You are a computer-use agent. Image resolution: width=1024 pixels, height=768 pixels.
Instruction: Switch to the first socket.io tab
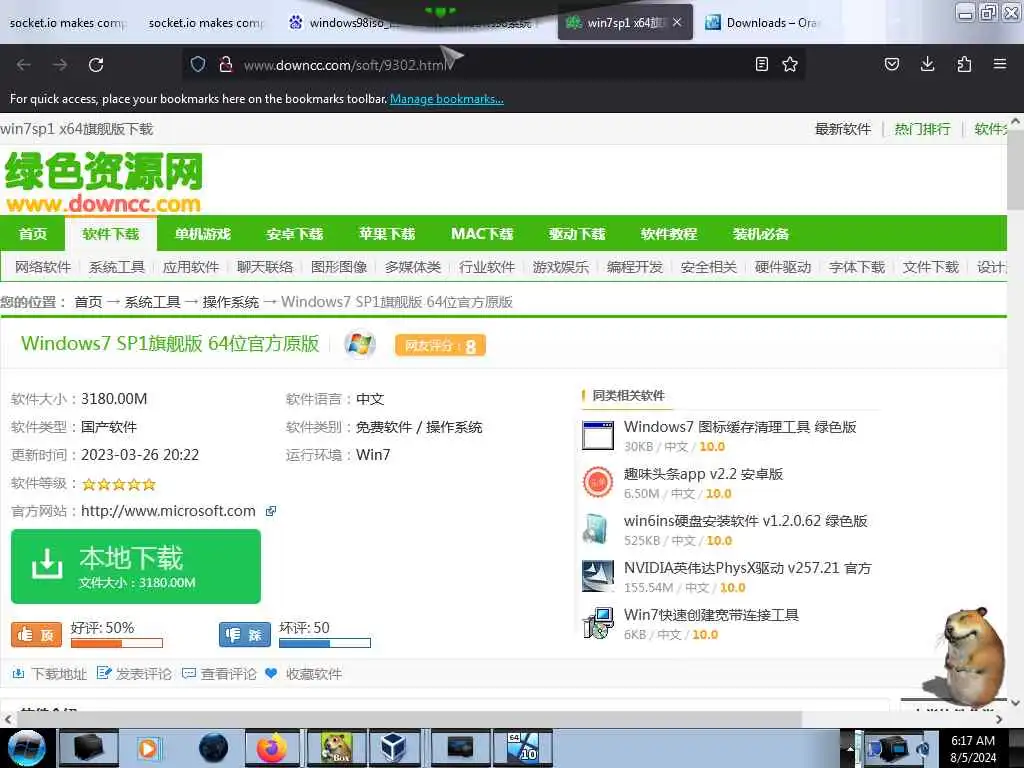67,23
